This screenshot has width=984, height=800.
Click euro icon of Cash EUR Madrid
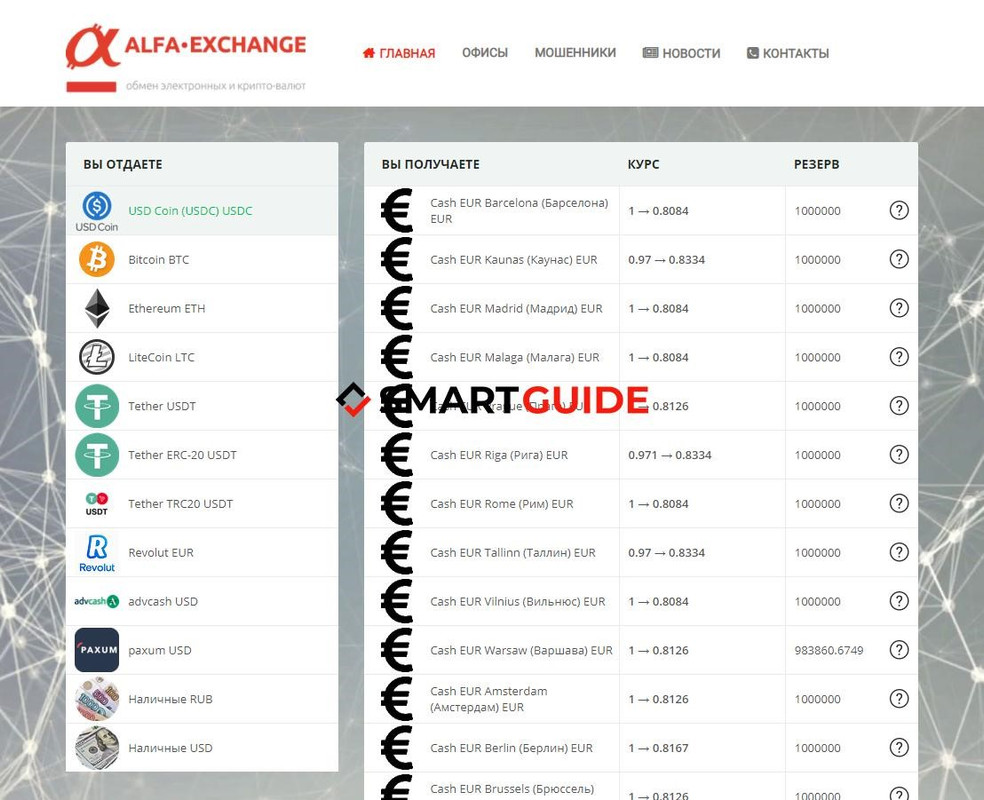(397, 308)
